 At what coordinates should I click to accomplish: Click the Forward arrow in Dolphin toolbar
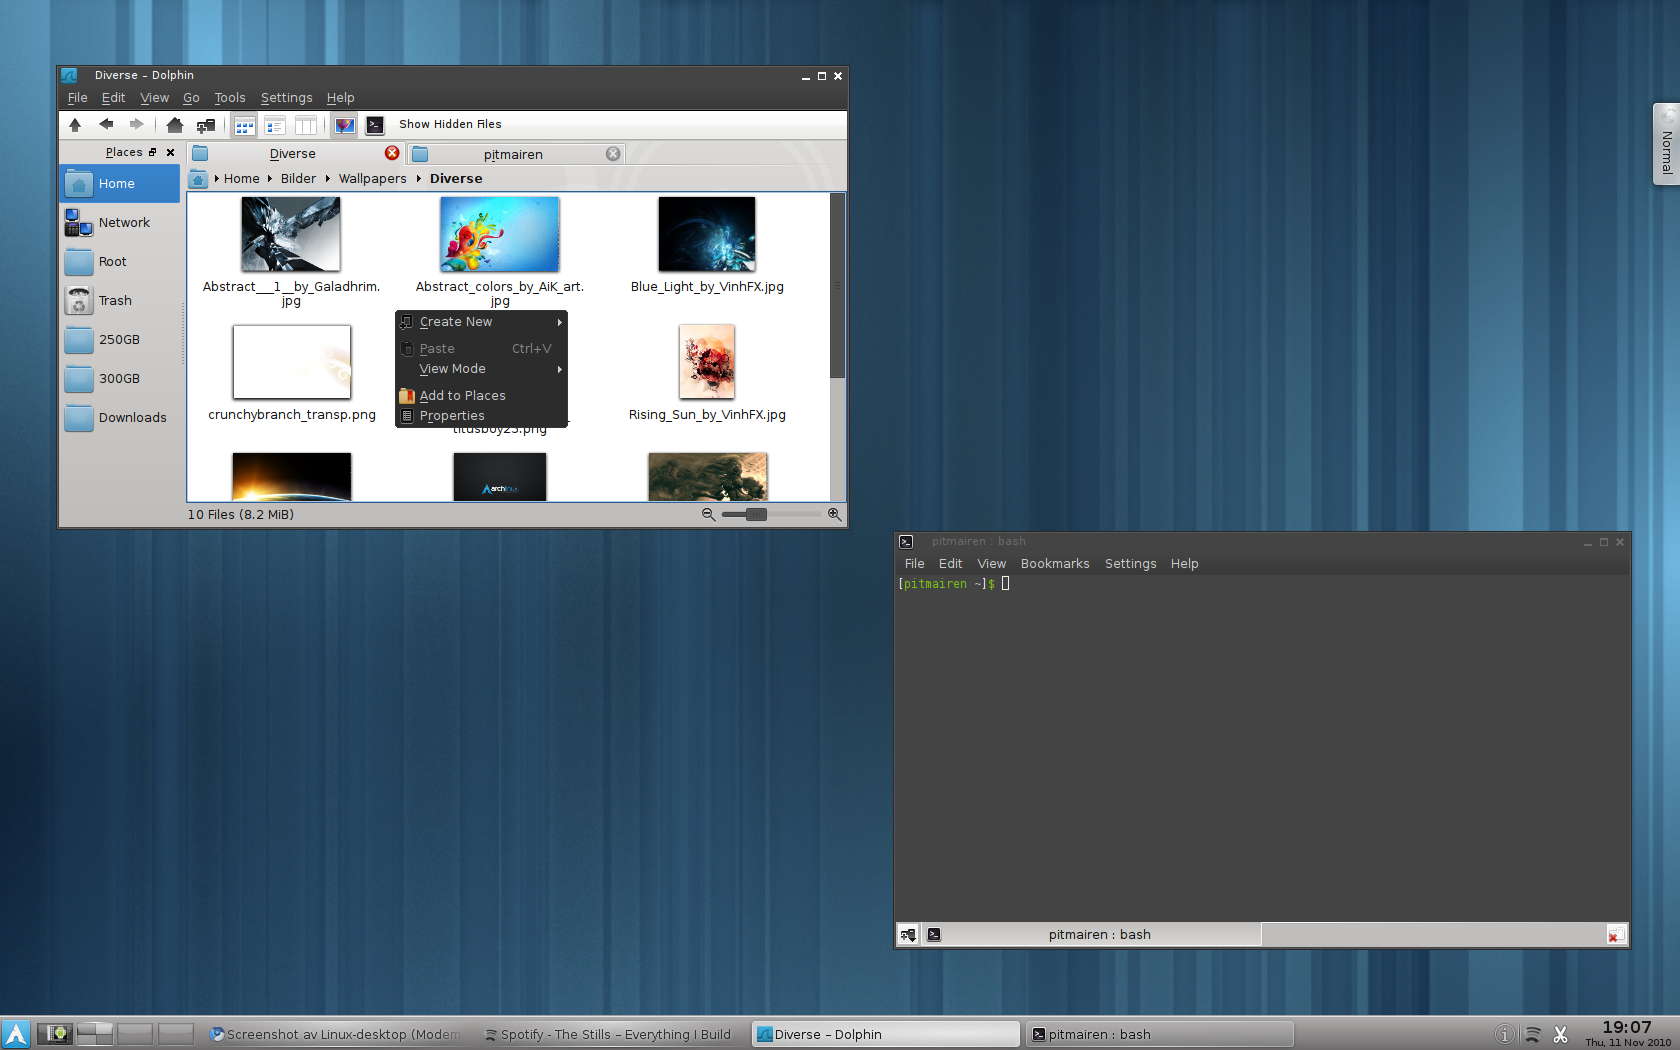[136, 125]
